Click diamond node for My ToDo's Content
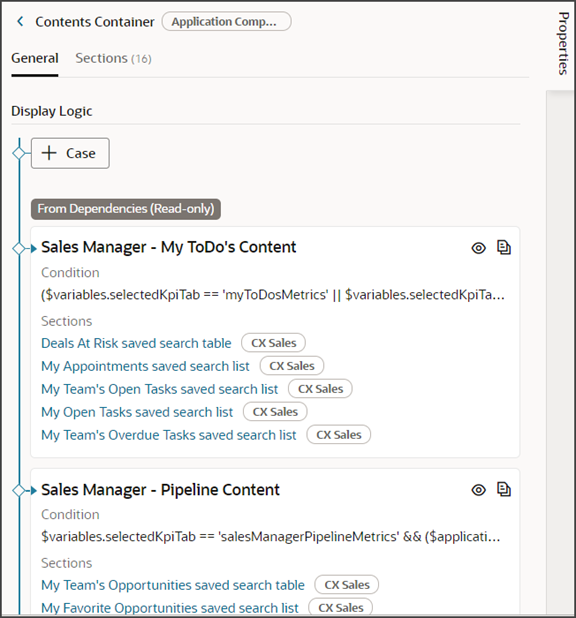The height and width of the screenshot is (618, 576). (19, 248)
